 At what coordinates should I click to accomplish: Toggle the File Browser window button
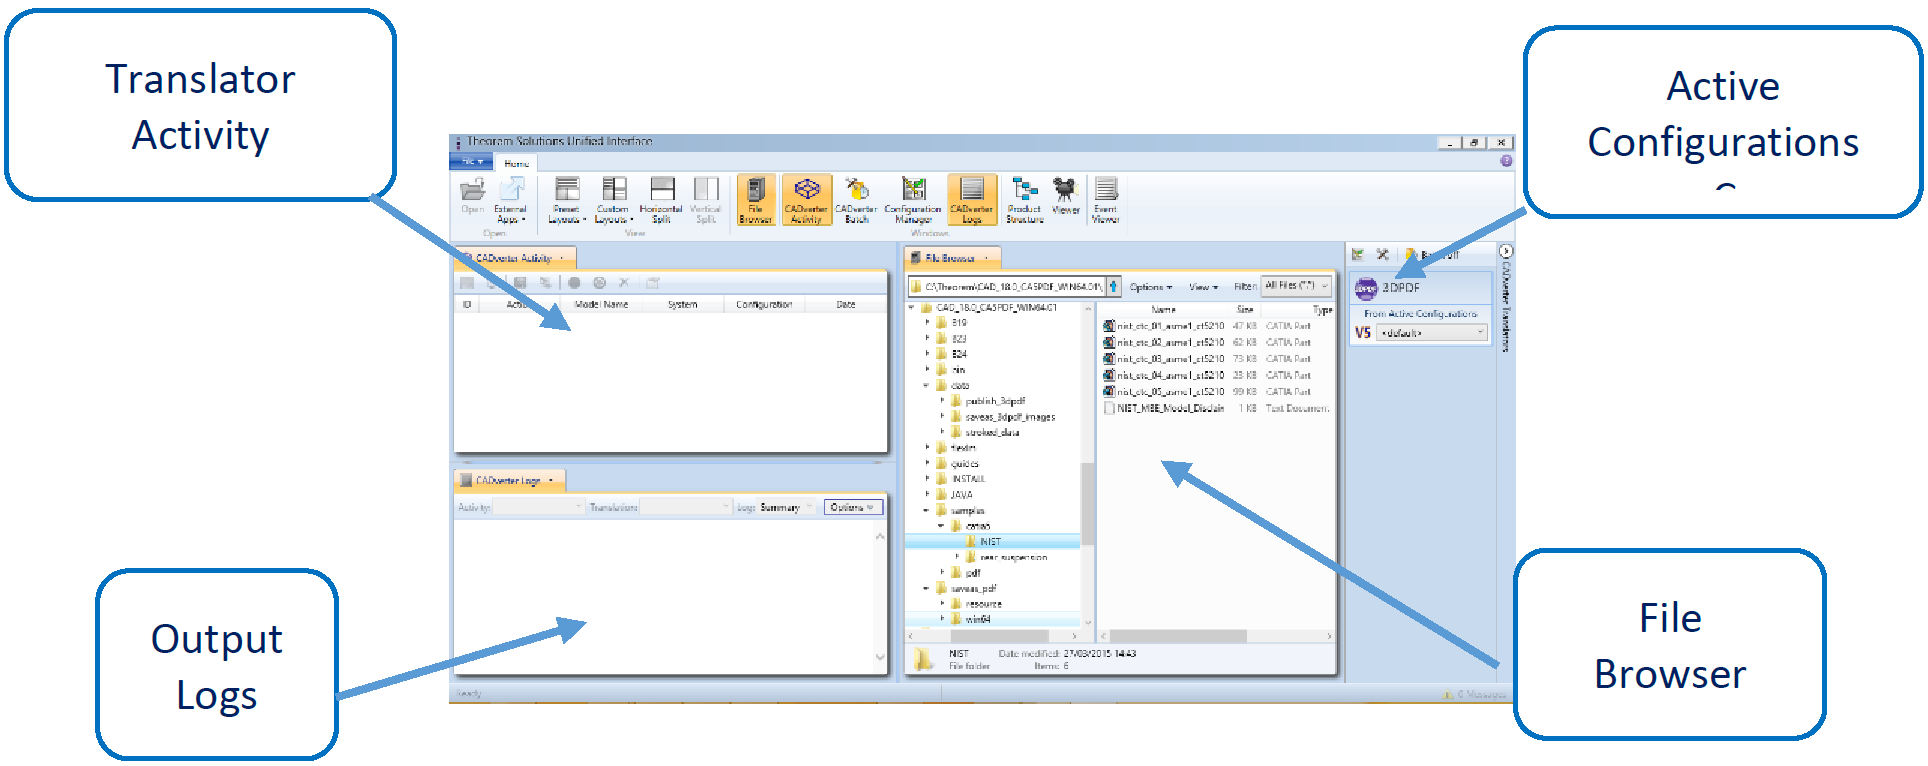[756, 200]
